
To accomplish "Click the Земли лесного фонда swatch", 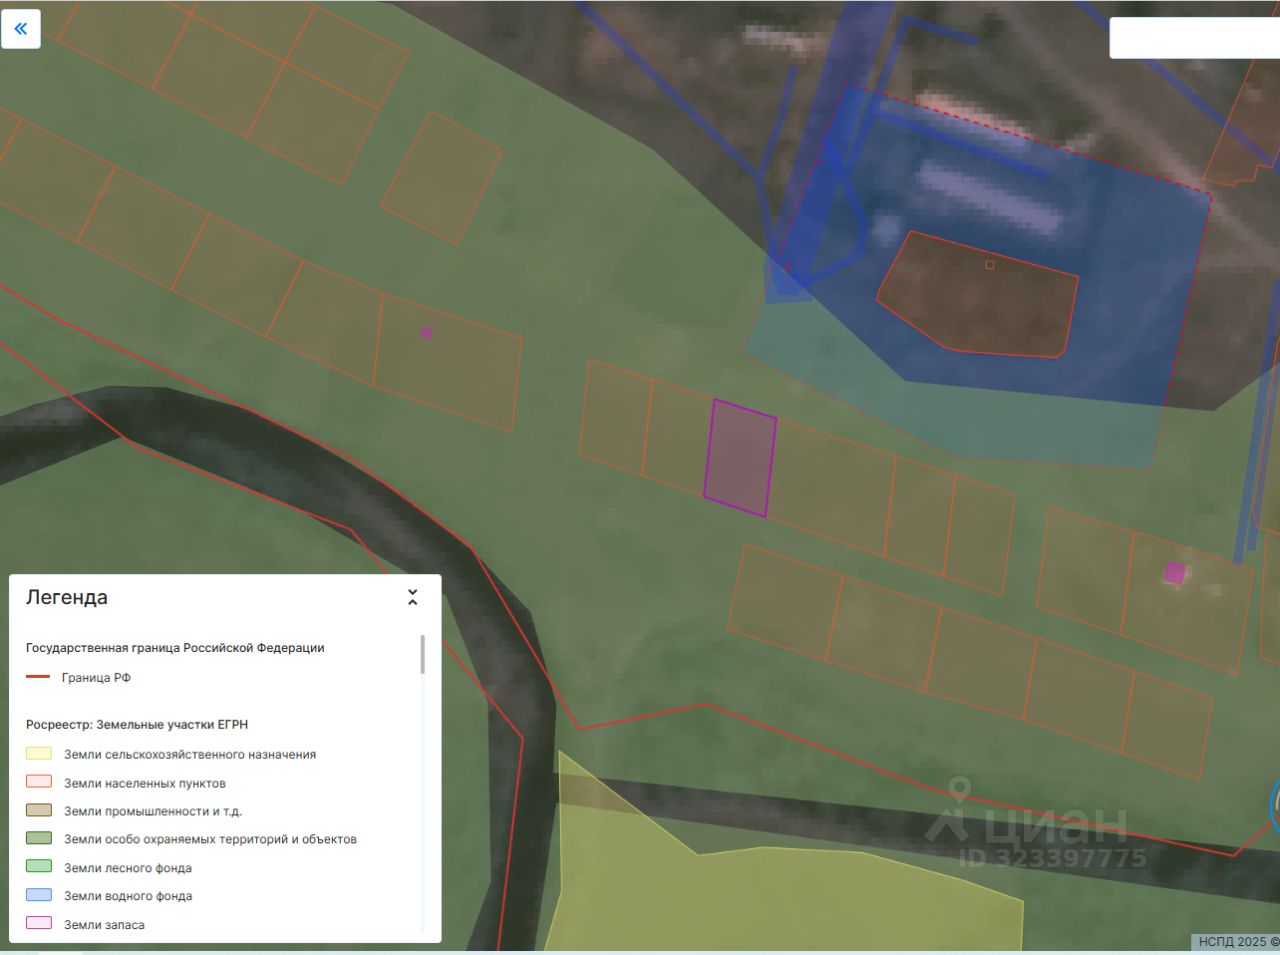I will pyautogui.click(x=39, y=867).
